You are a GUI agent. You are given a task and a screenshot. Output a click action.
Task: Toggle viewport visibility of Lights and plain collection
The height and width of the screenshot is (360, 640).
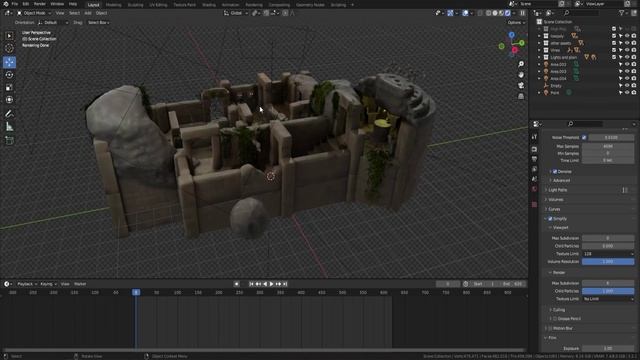click(x=627, y=57)
